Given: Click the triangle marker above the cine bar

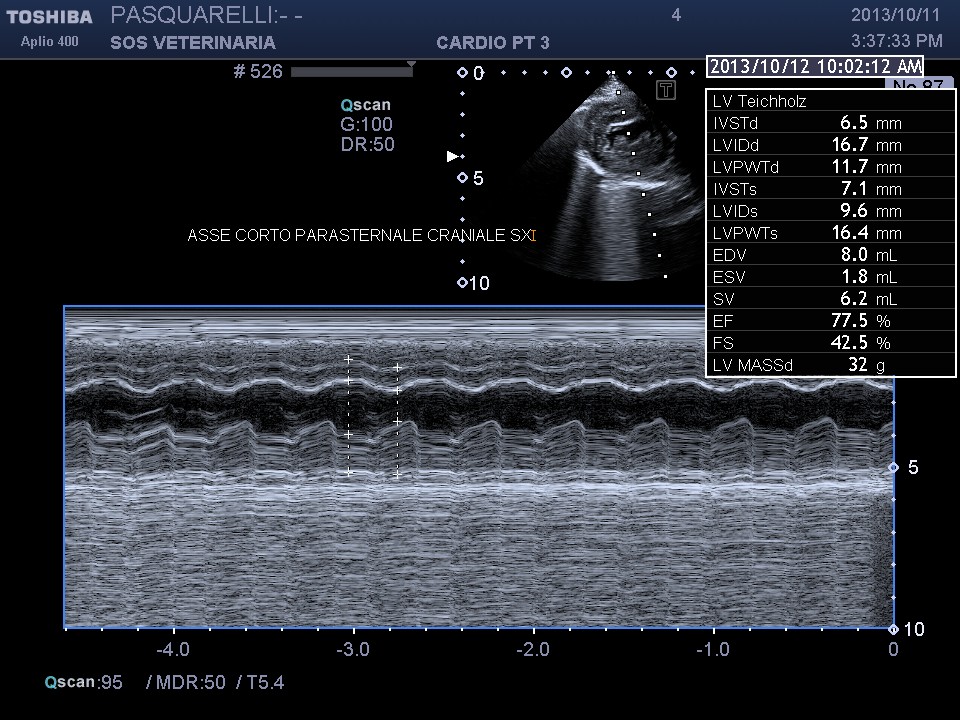Looking at the screenshot, I should point(410,64).
